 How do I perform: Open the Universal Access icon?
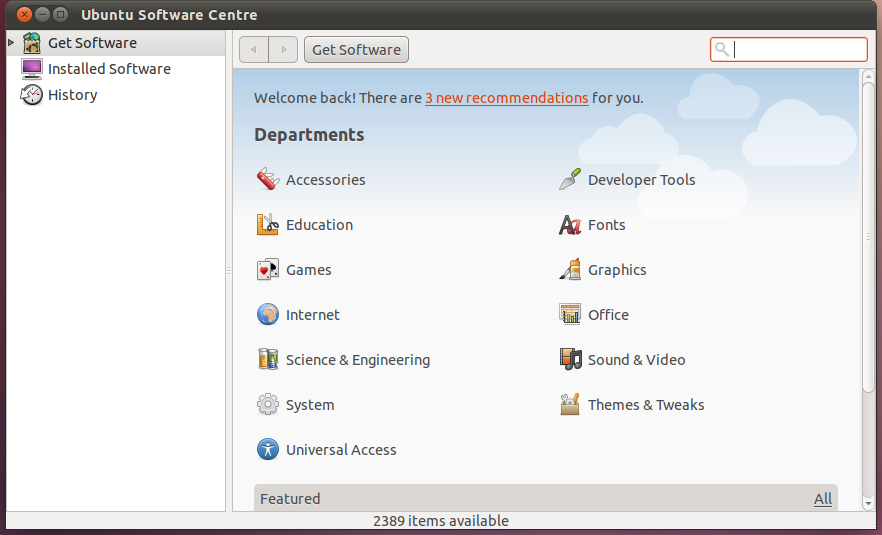(x=268, y=449)
